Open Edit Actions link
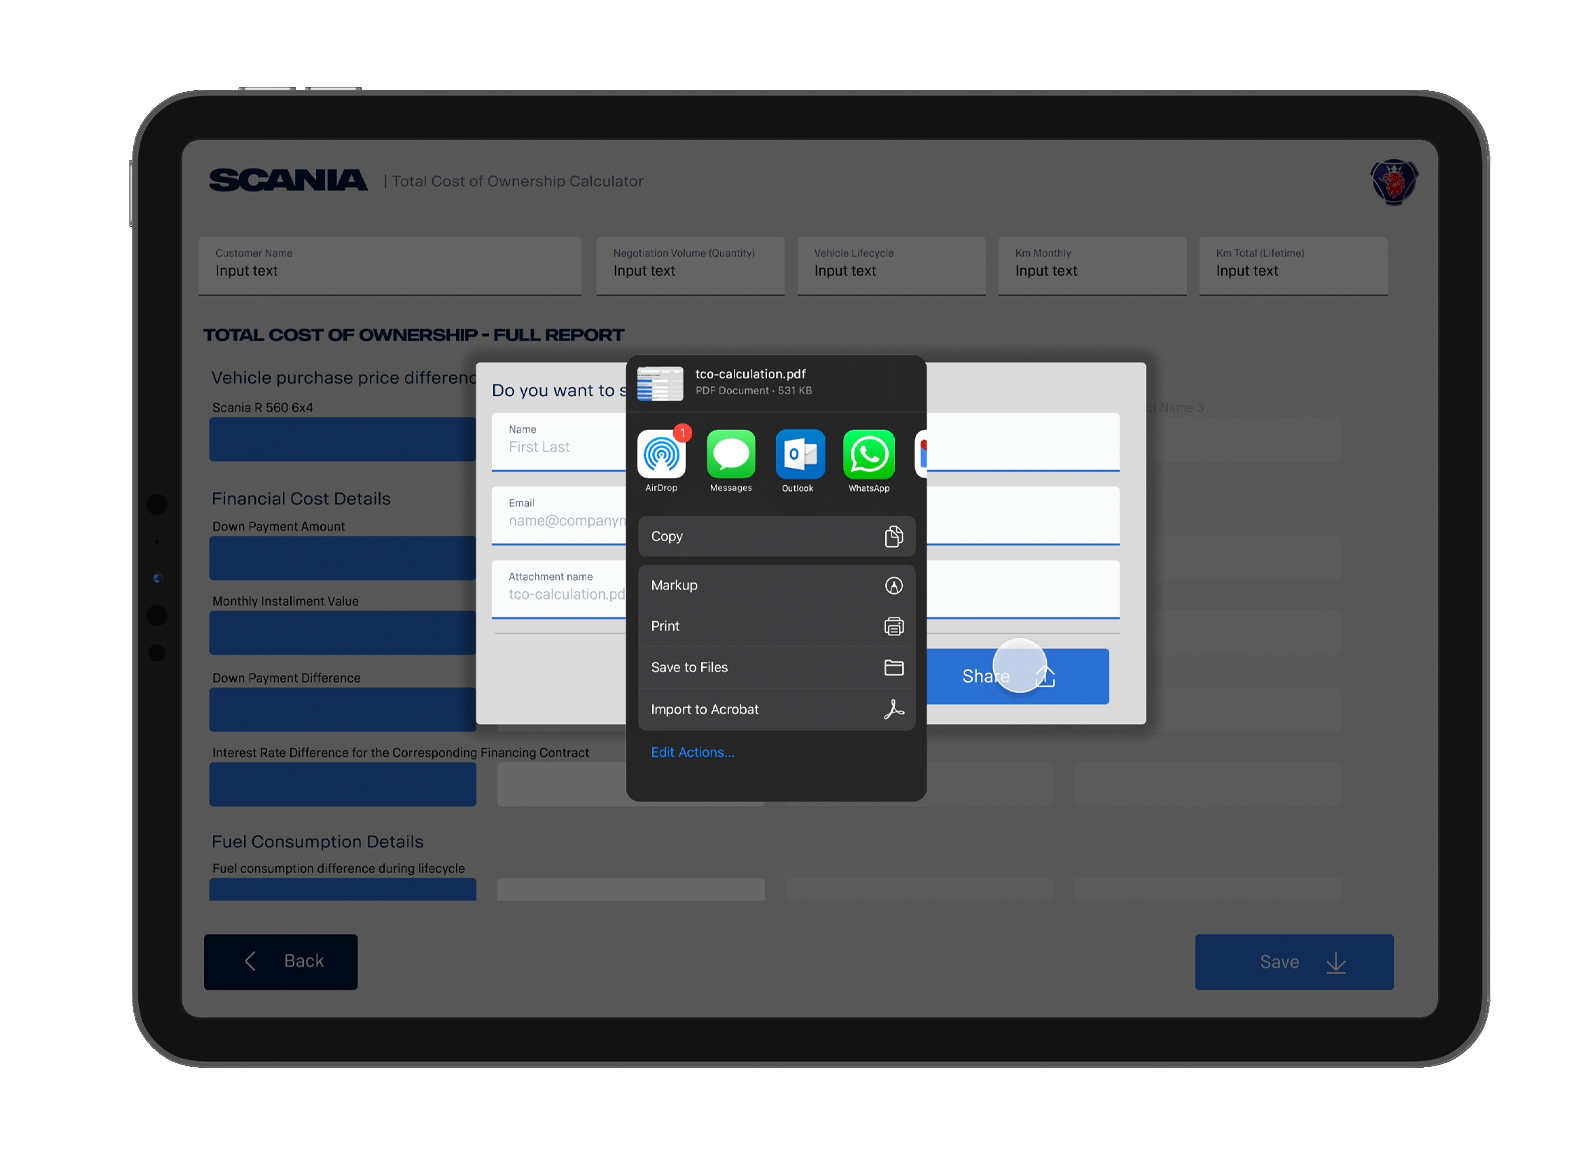 pyautogui.click(x=692, y=752)
